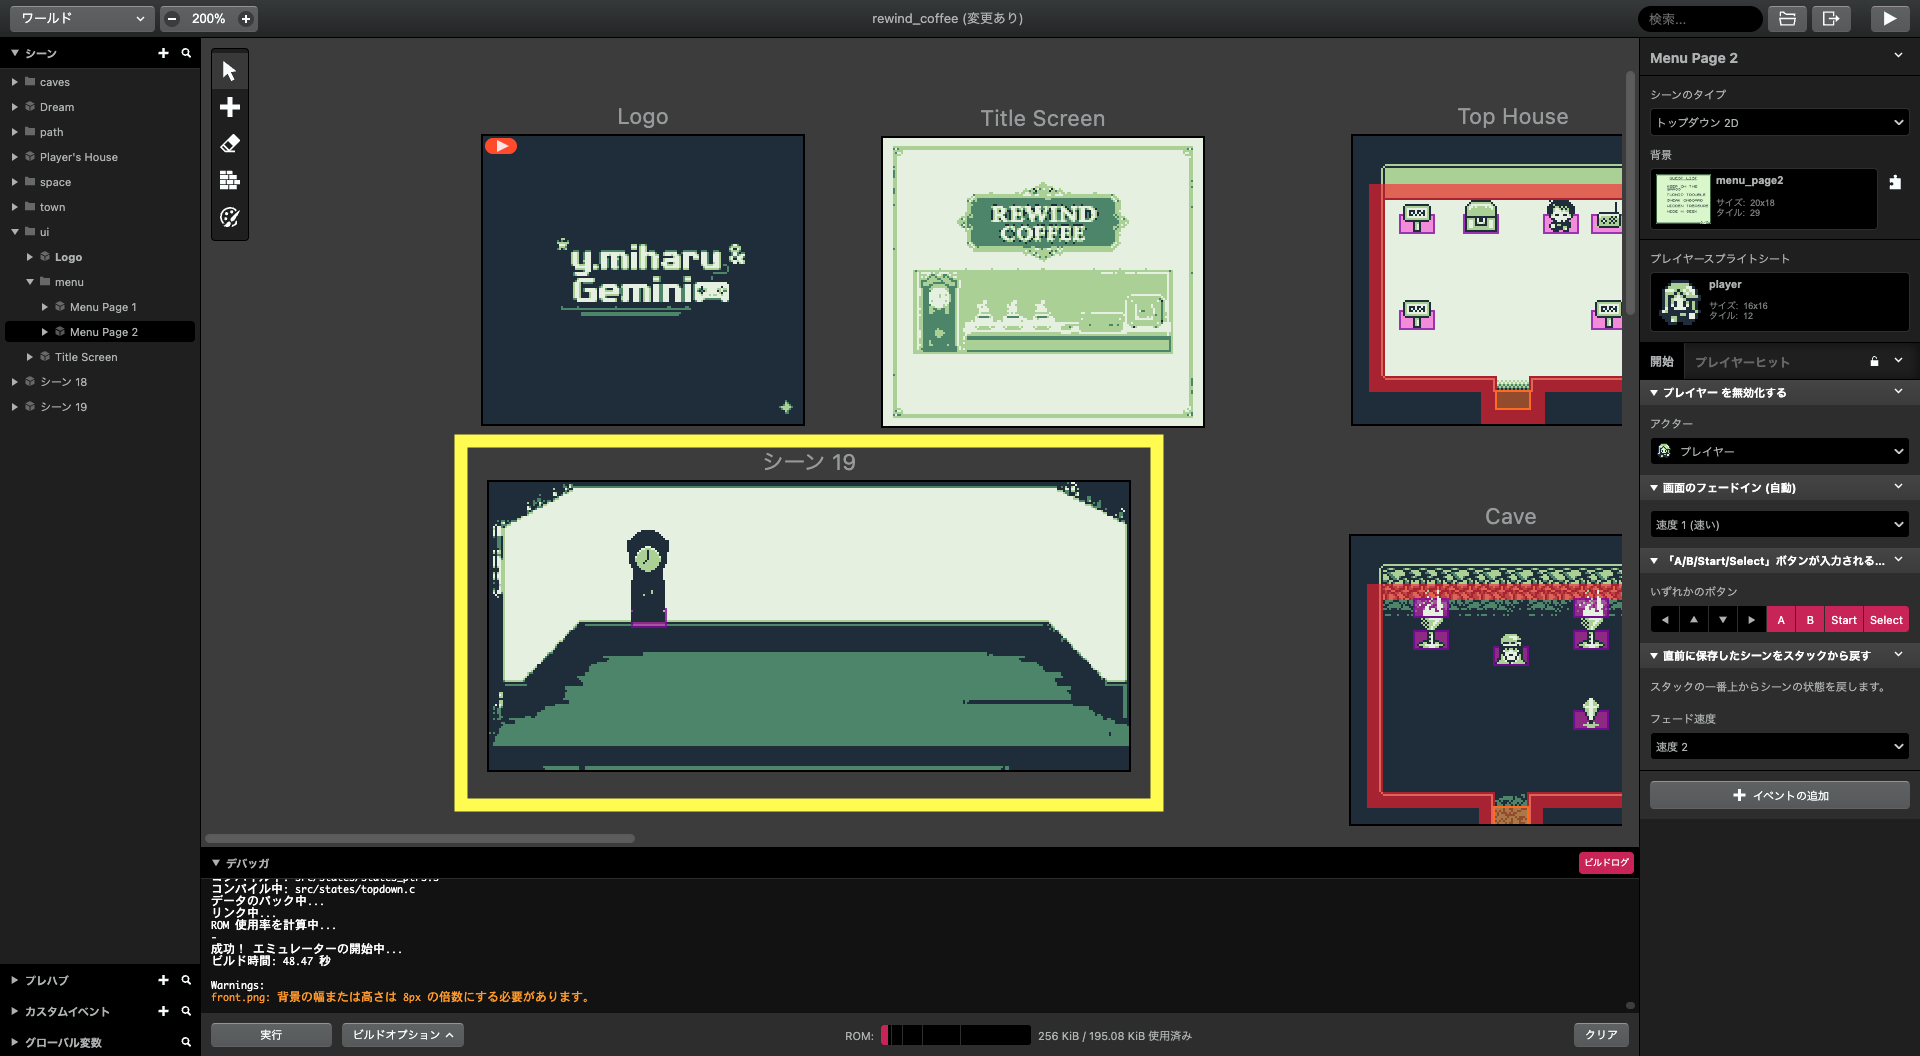
Task: Search scenes using シーン magnifier icon
Action: [x=186, y=53]
